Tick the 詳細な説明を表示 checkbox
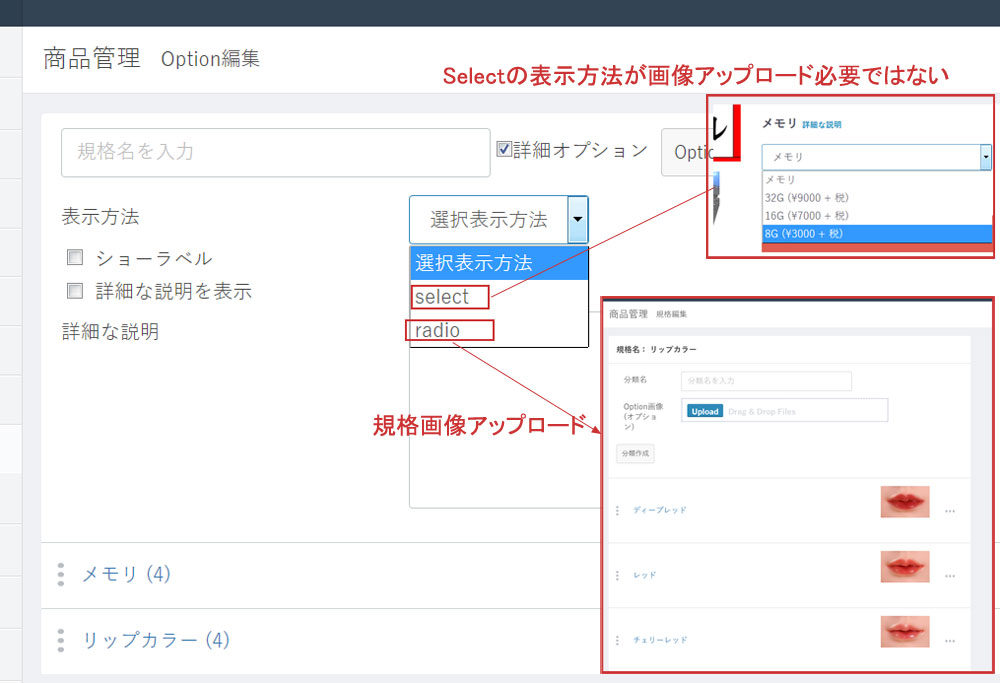 [x=75, y=291]
